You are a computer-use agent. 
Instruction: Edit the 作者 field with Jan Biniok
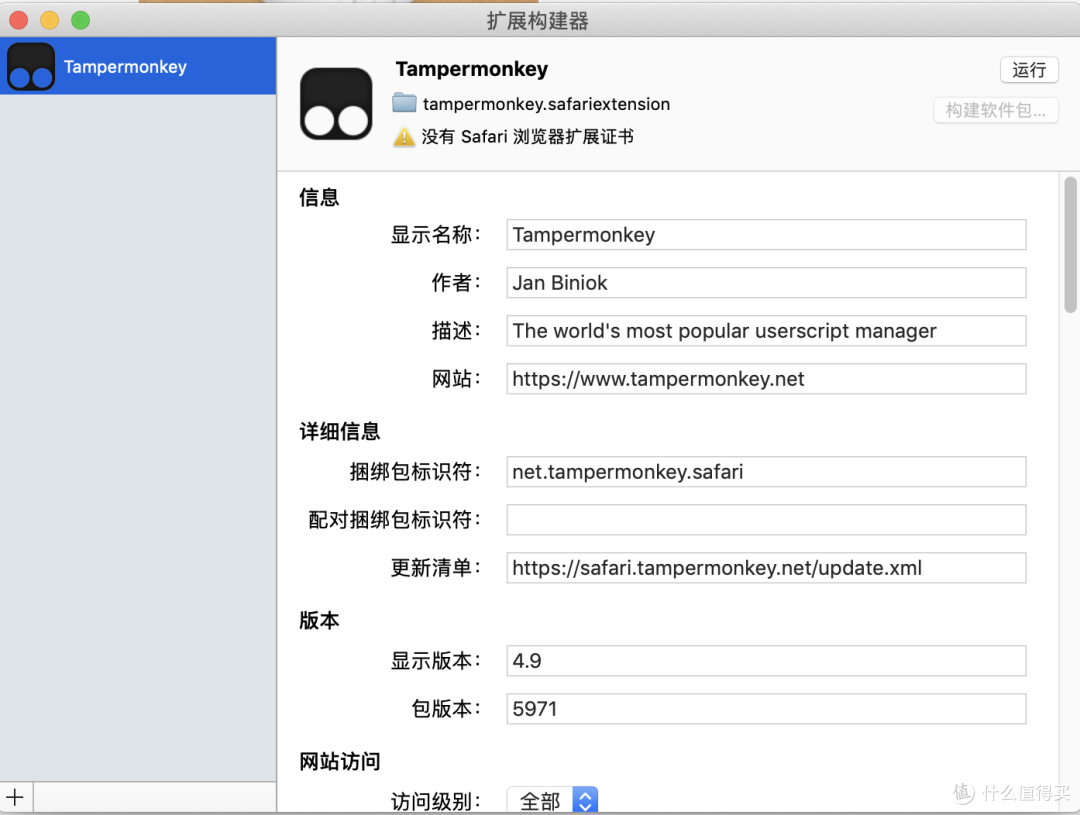point(766,283)
